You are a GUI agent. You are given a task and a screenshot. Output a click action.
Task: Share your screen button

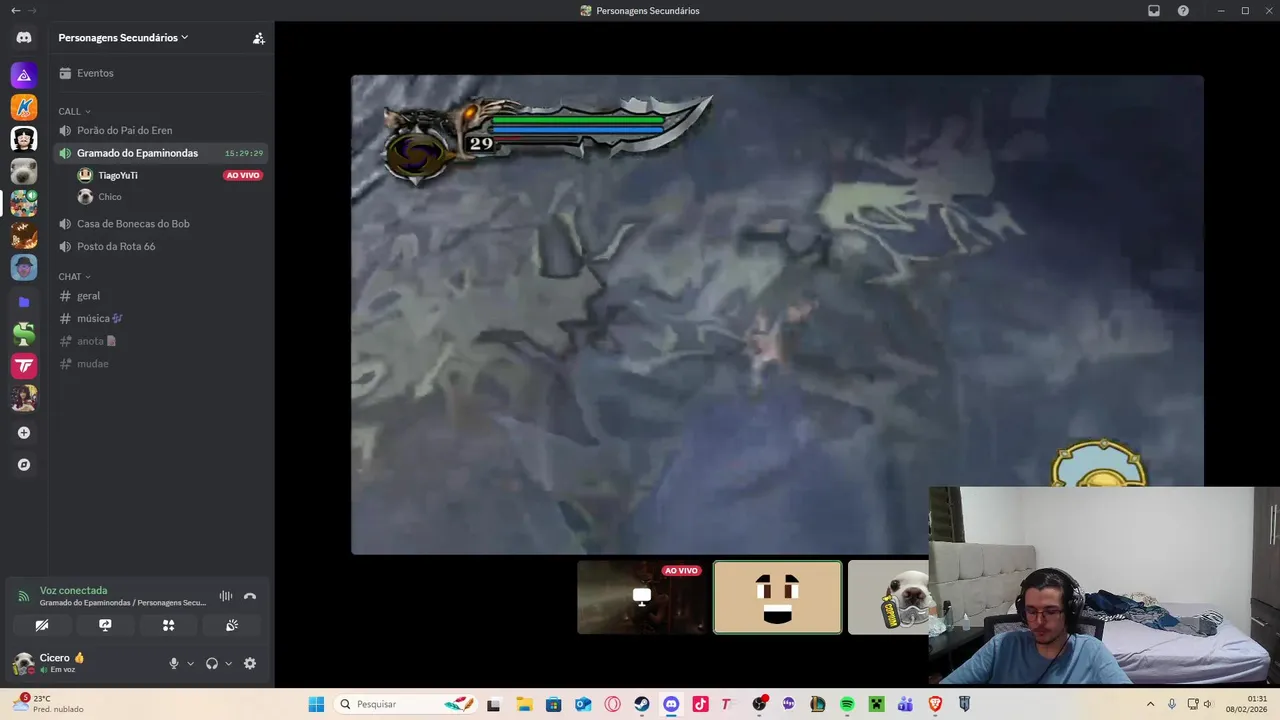[x=105, y=625]
